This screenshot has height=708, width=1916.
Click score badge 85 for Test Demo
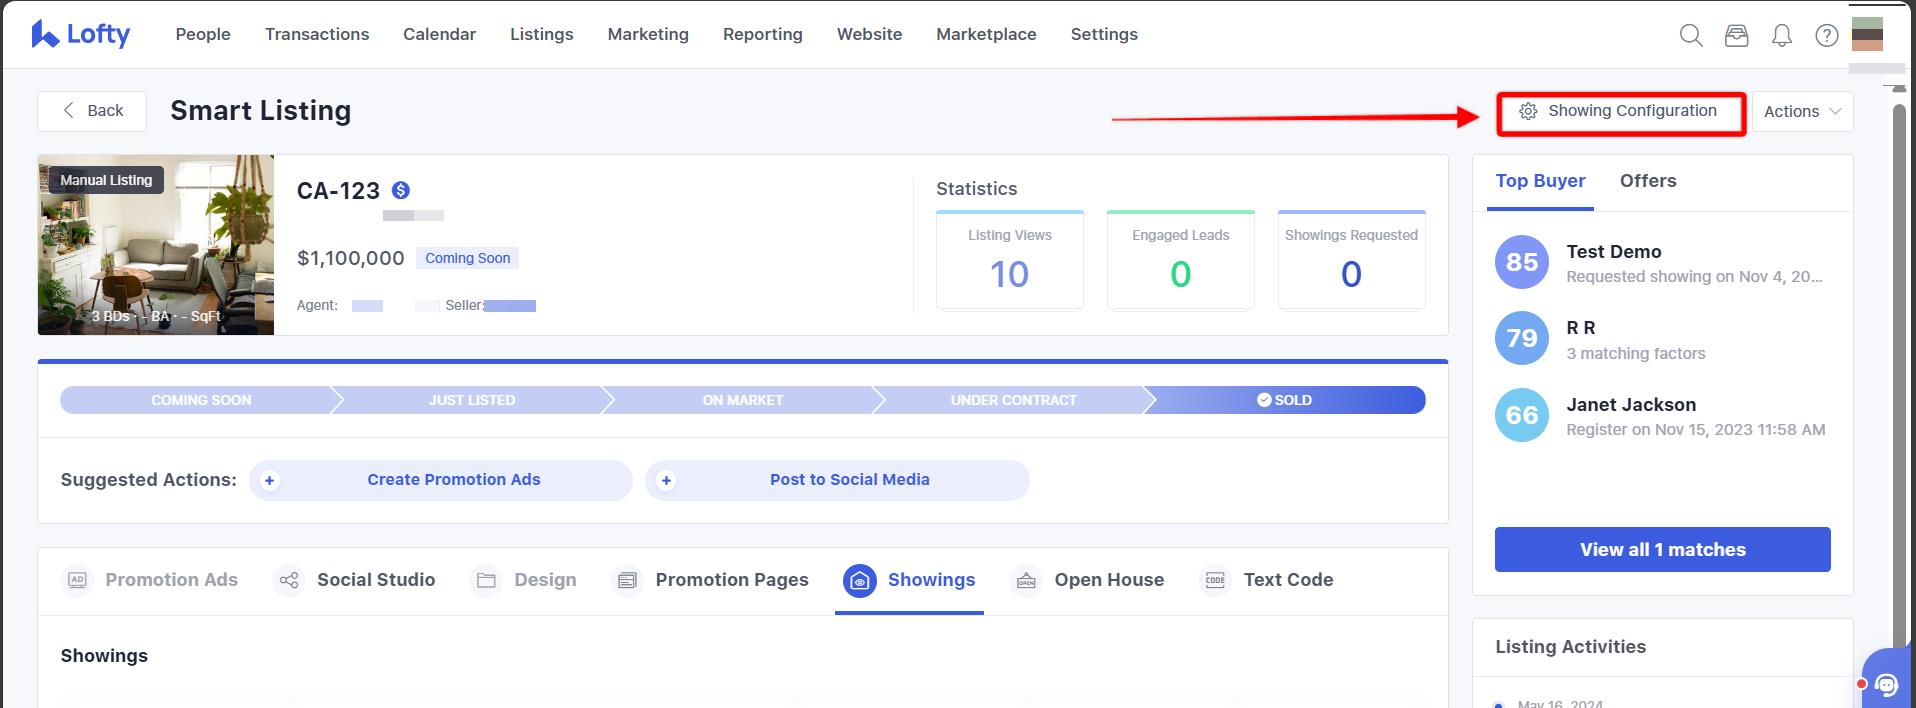(1522, 262)
